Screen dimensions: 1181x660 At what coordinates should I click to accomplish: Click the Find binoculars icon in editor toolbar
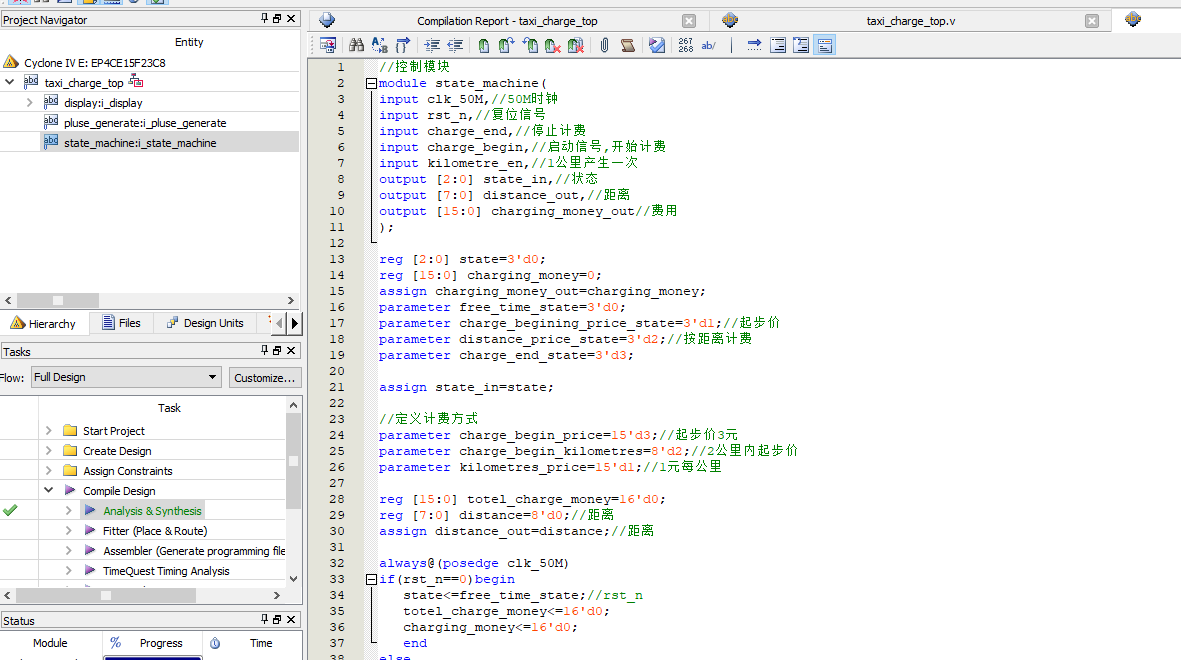[x=356, y=45]
